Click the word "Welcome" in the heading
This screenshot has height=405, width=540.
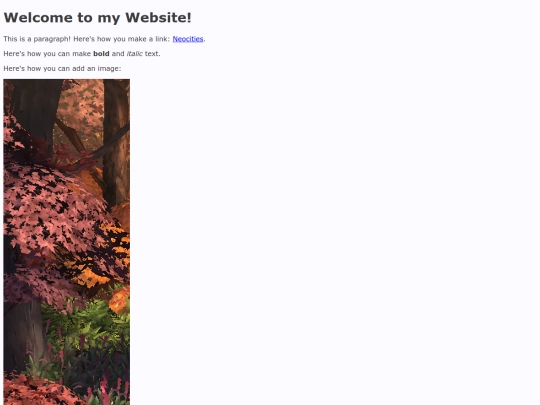click(x=38, y=18)
